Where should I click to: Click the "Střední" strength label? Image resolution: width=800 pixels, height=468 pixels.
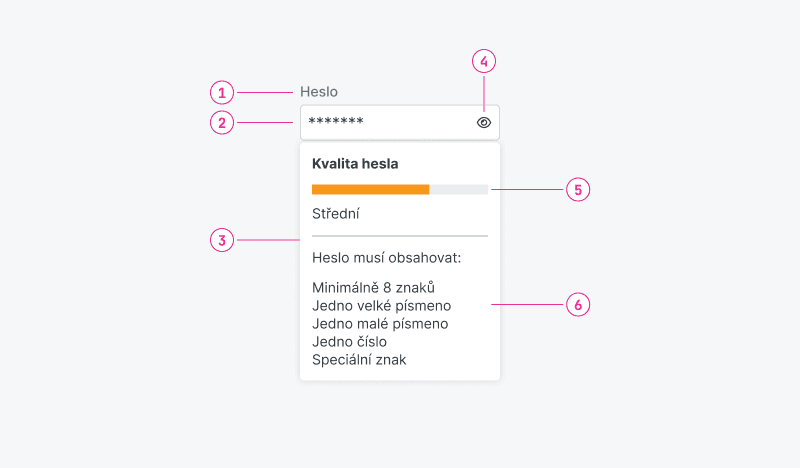336,213
